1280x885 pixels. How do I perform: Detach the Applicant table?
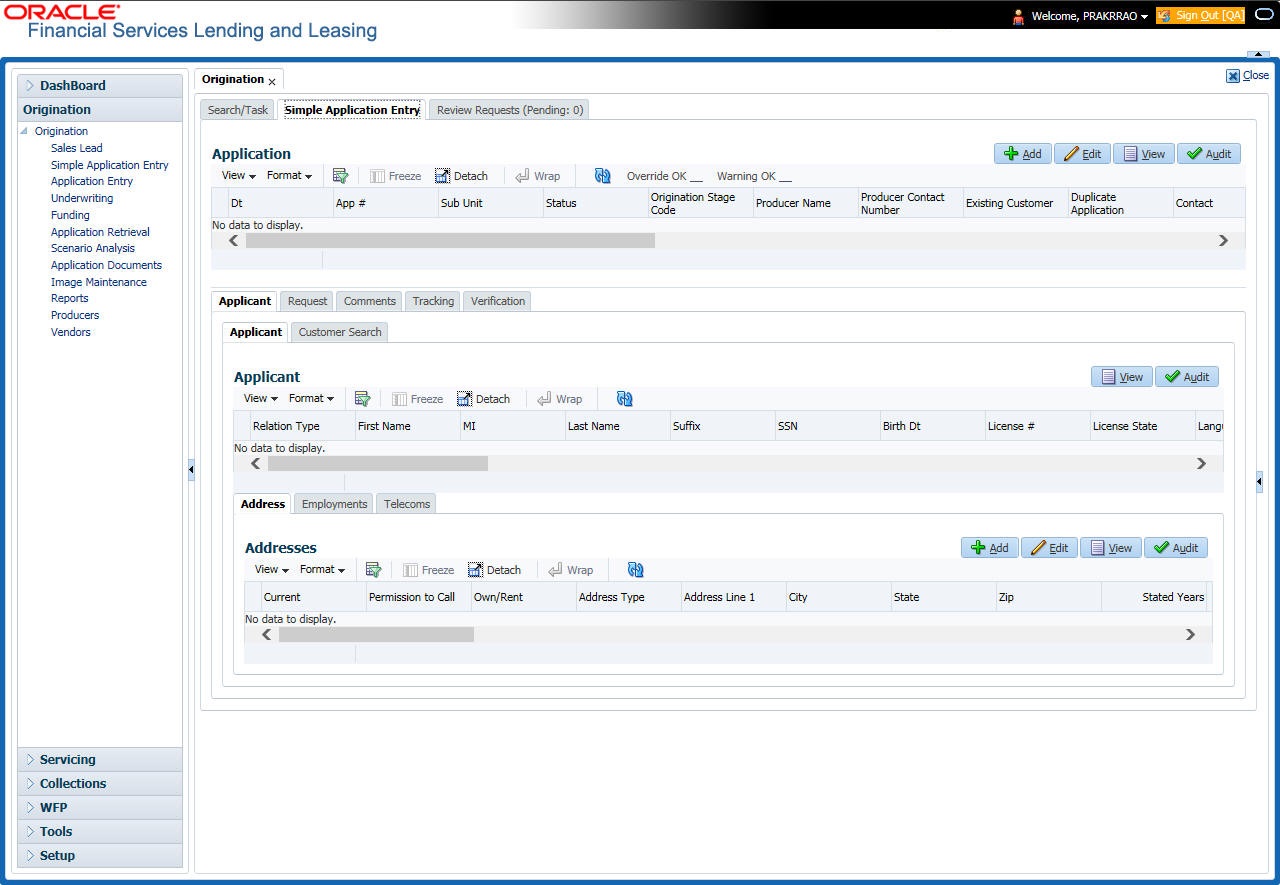point(483,399)
